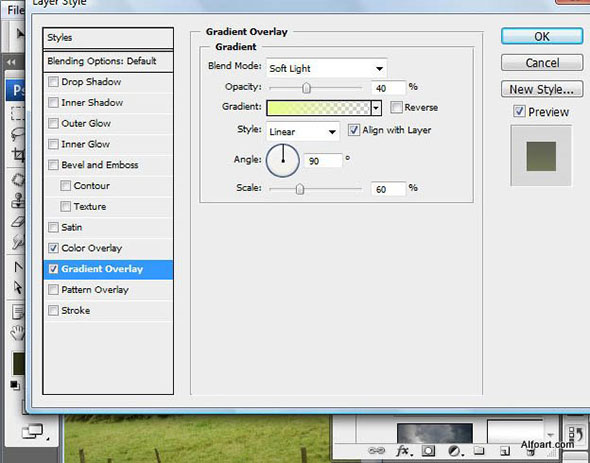
Task: Click the screen mode icon
Action: pos(33,431)
